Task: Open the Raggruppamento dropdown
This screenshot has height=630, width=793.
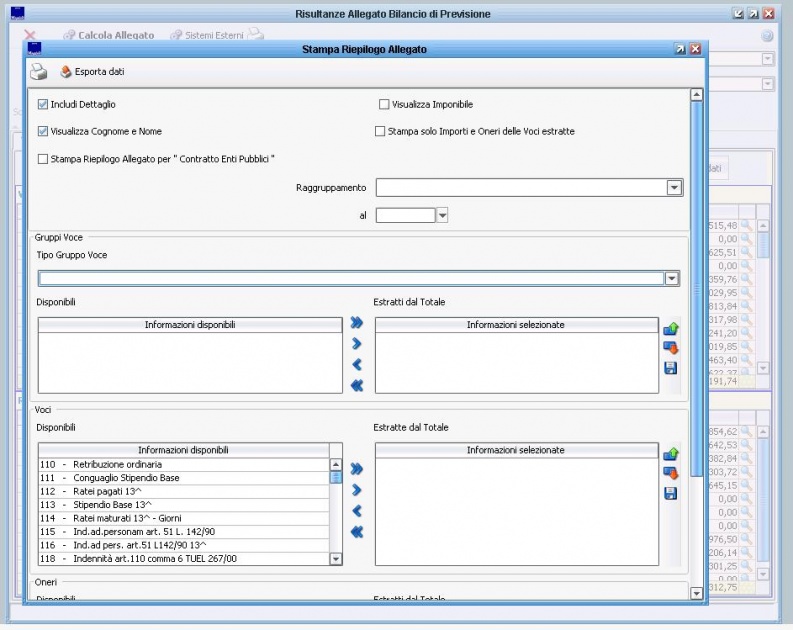Action: 674,188
